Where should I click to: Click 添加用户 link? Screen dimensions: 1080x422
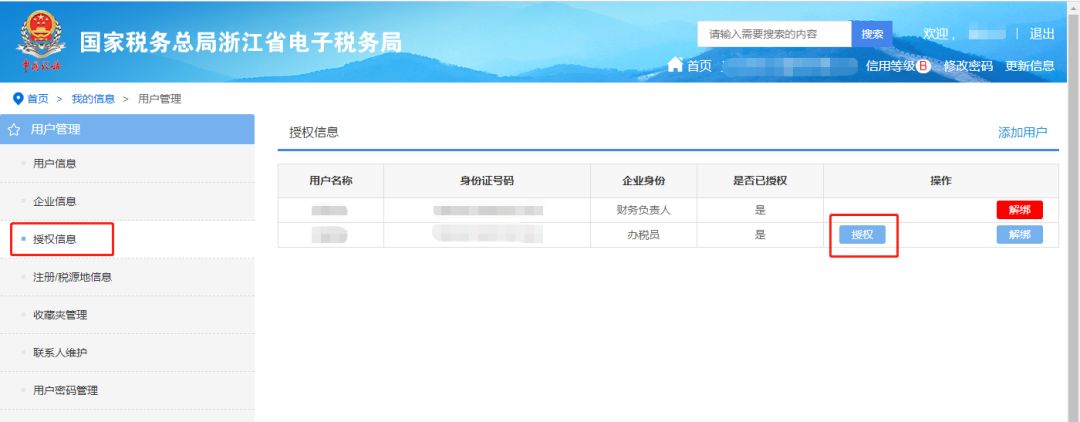coord(1023,133)
